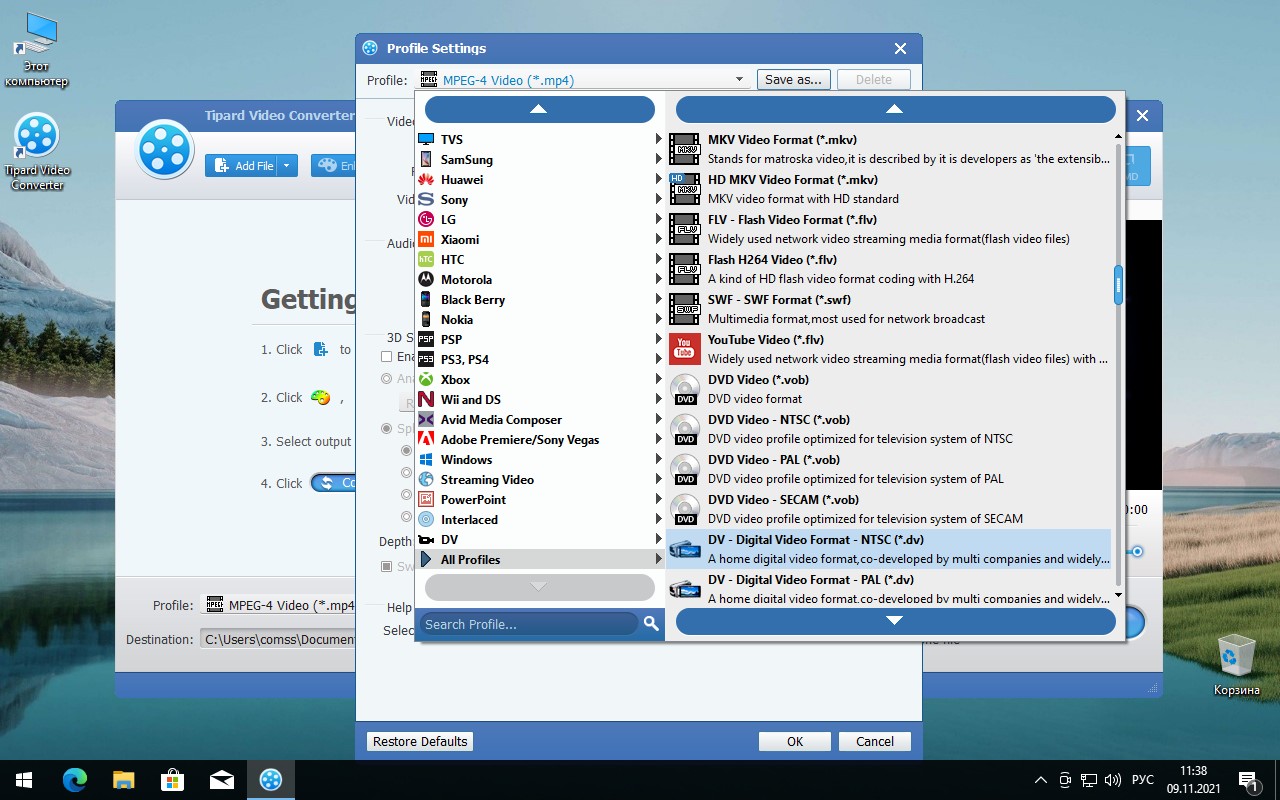Open the Tipard Video Converter desktop shortcut
Viewport: 1280px width, 800px height.
(37, 152)
